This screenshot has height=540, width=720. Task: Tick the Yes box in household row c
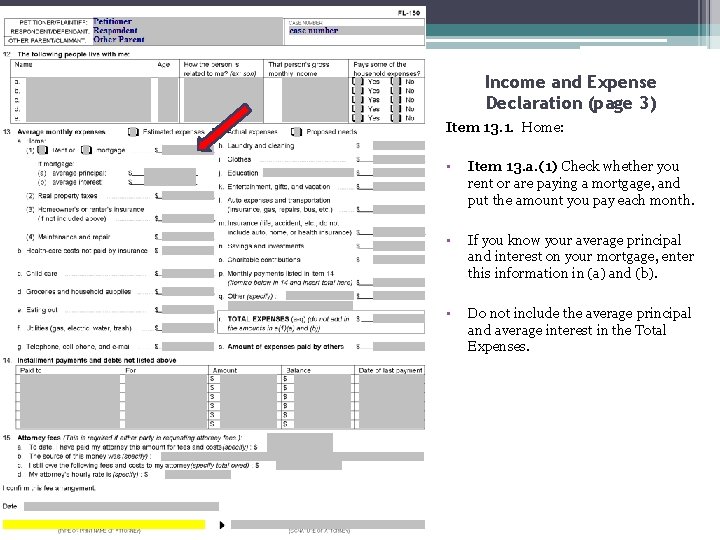coord(357,100)
